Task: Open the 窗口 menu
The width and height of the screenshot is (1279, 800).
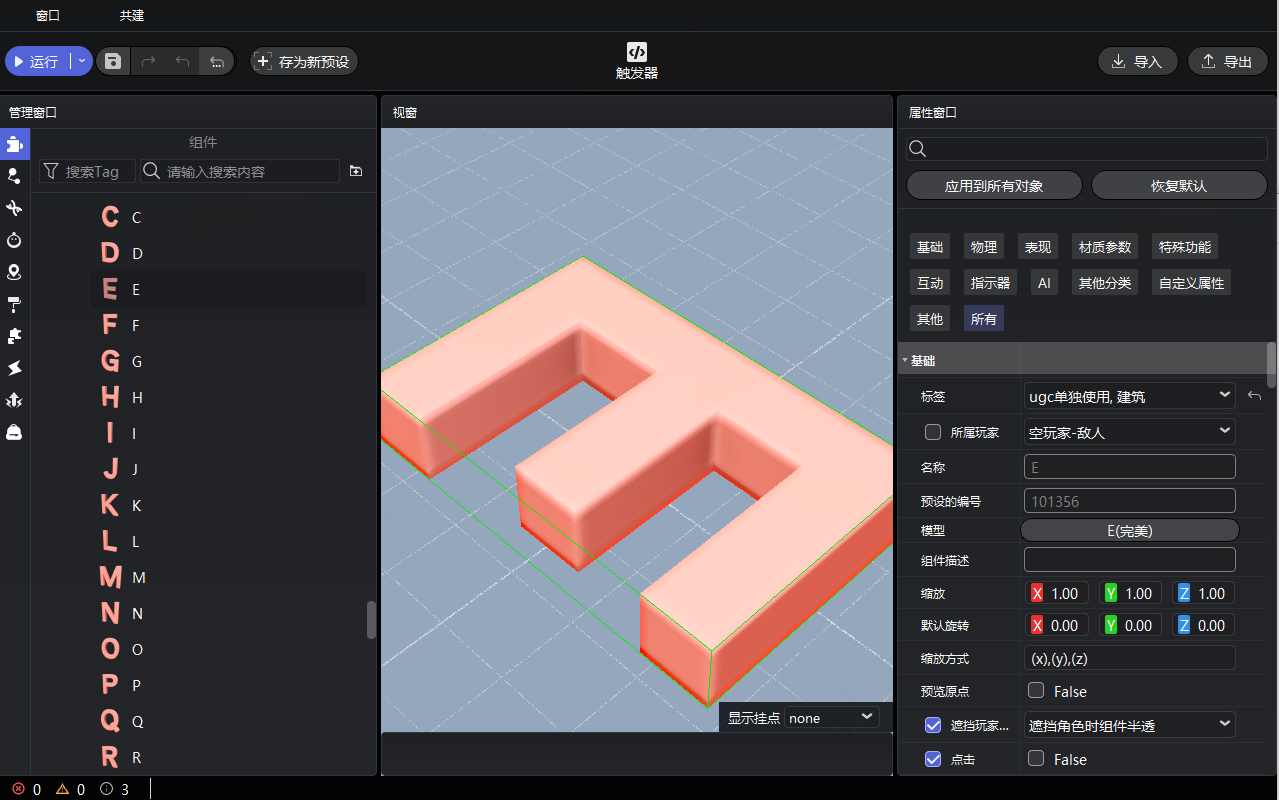Action: click(x=47, y=16)
